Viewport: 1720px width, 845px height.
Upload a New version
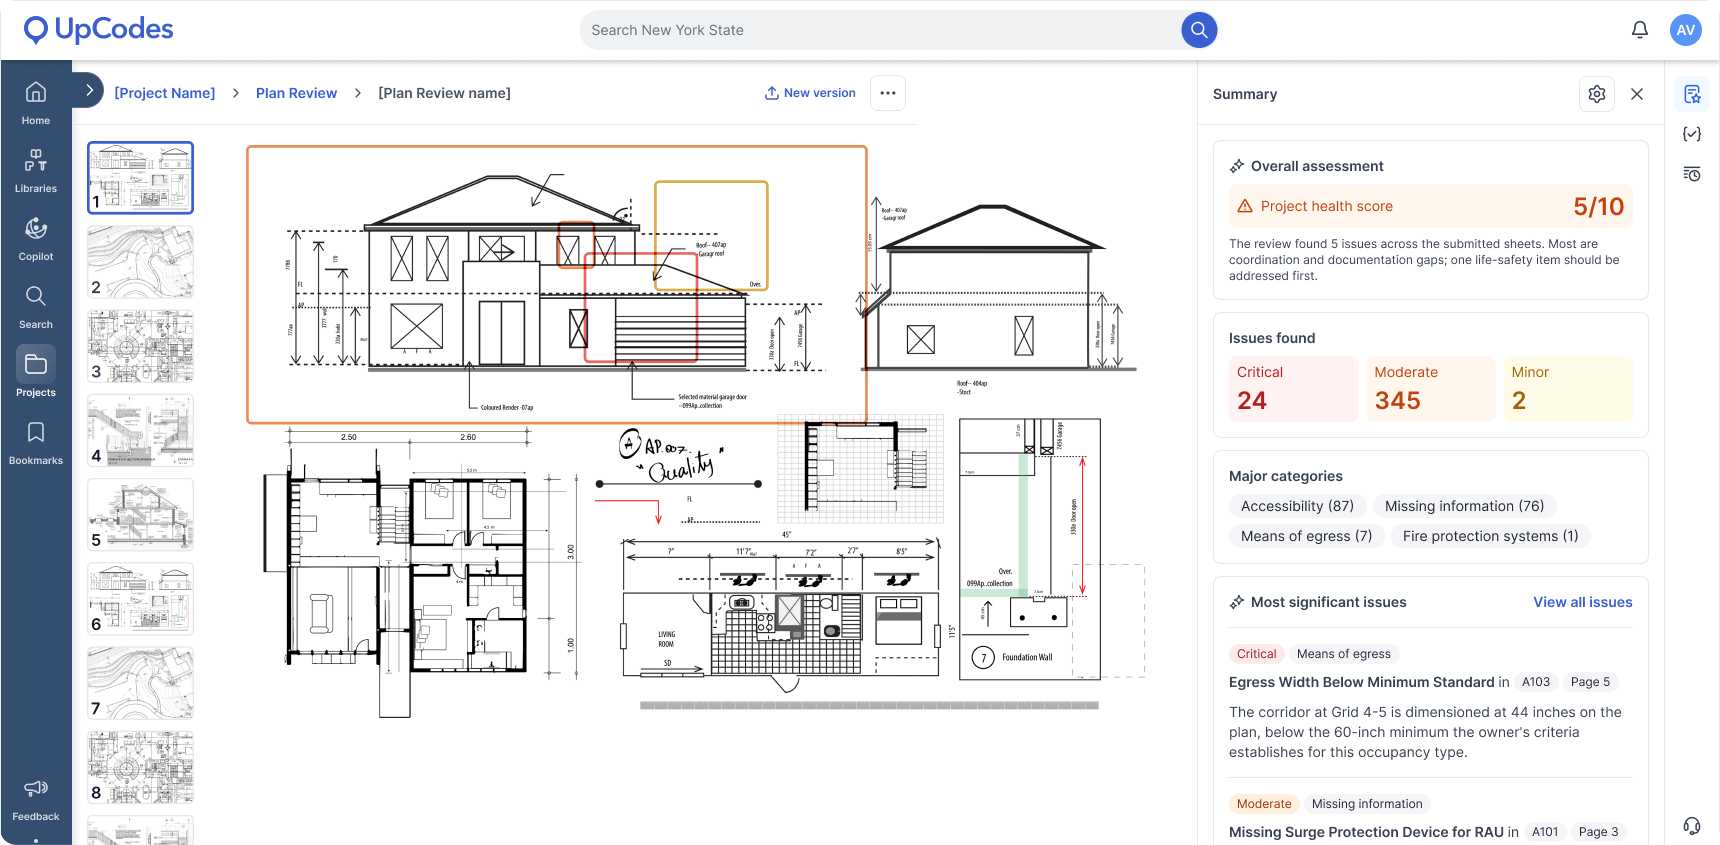[x=811, y=93]
